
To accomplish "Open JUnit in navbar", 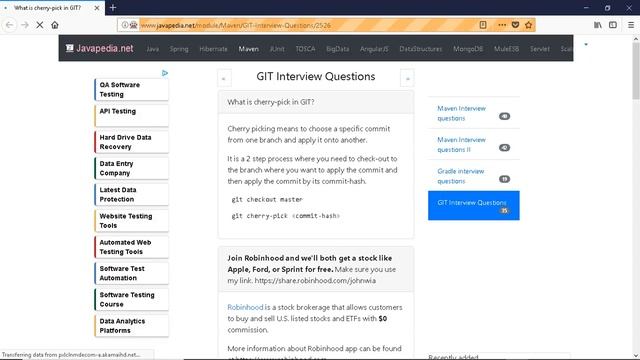I will [277, 49].
